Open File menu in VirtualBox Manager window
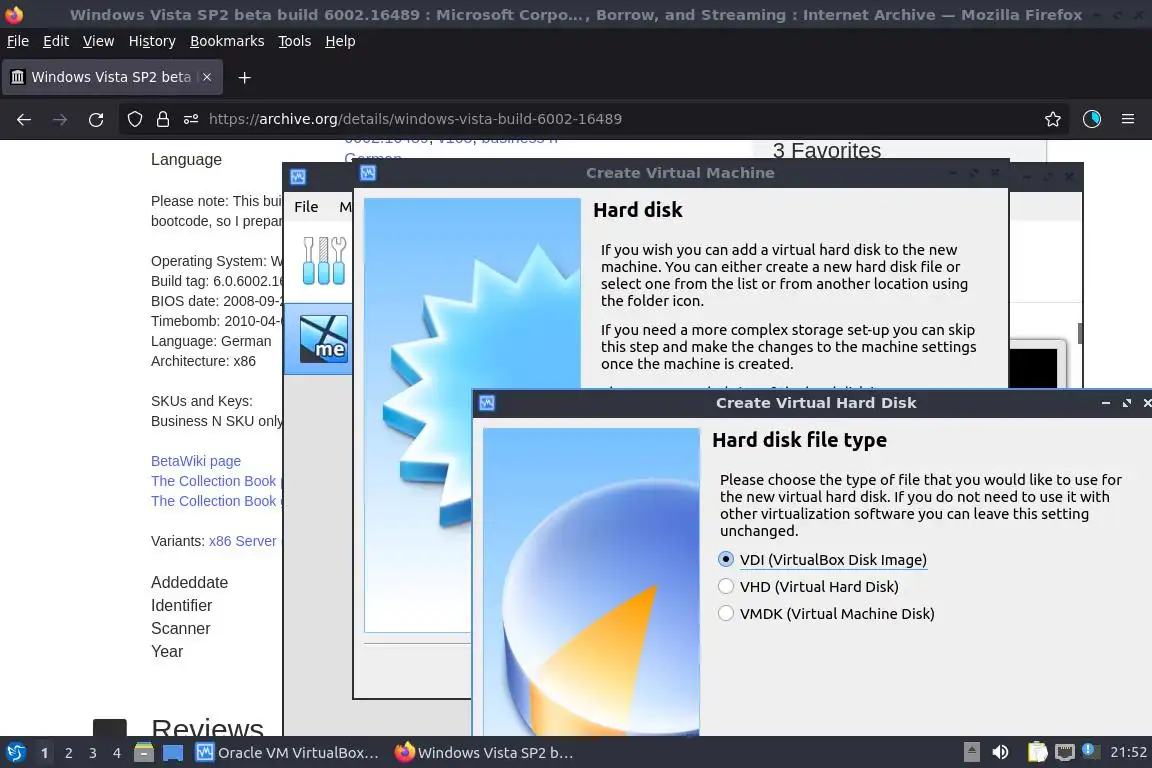 (306, 207)
